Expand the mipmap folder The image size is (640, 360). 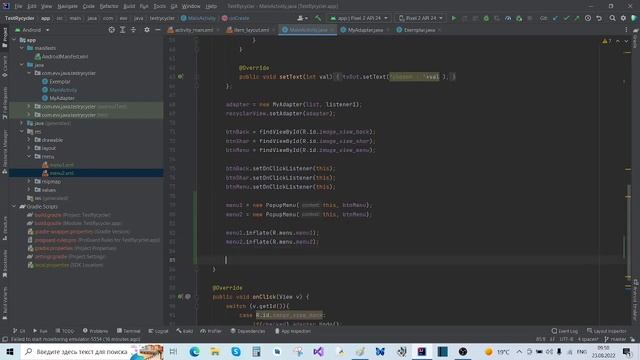[29, 181]
